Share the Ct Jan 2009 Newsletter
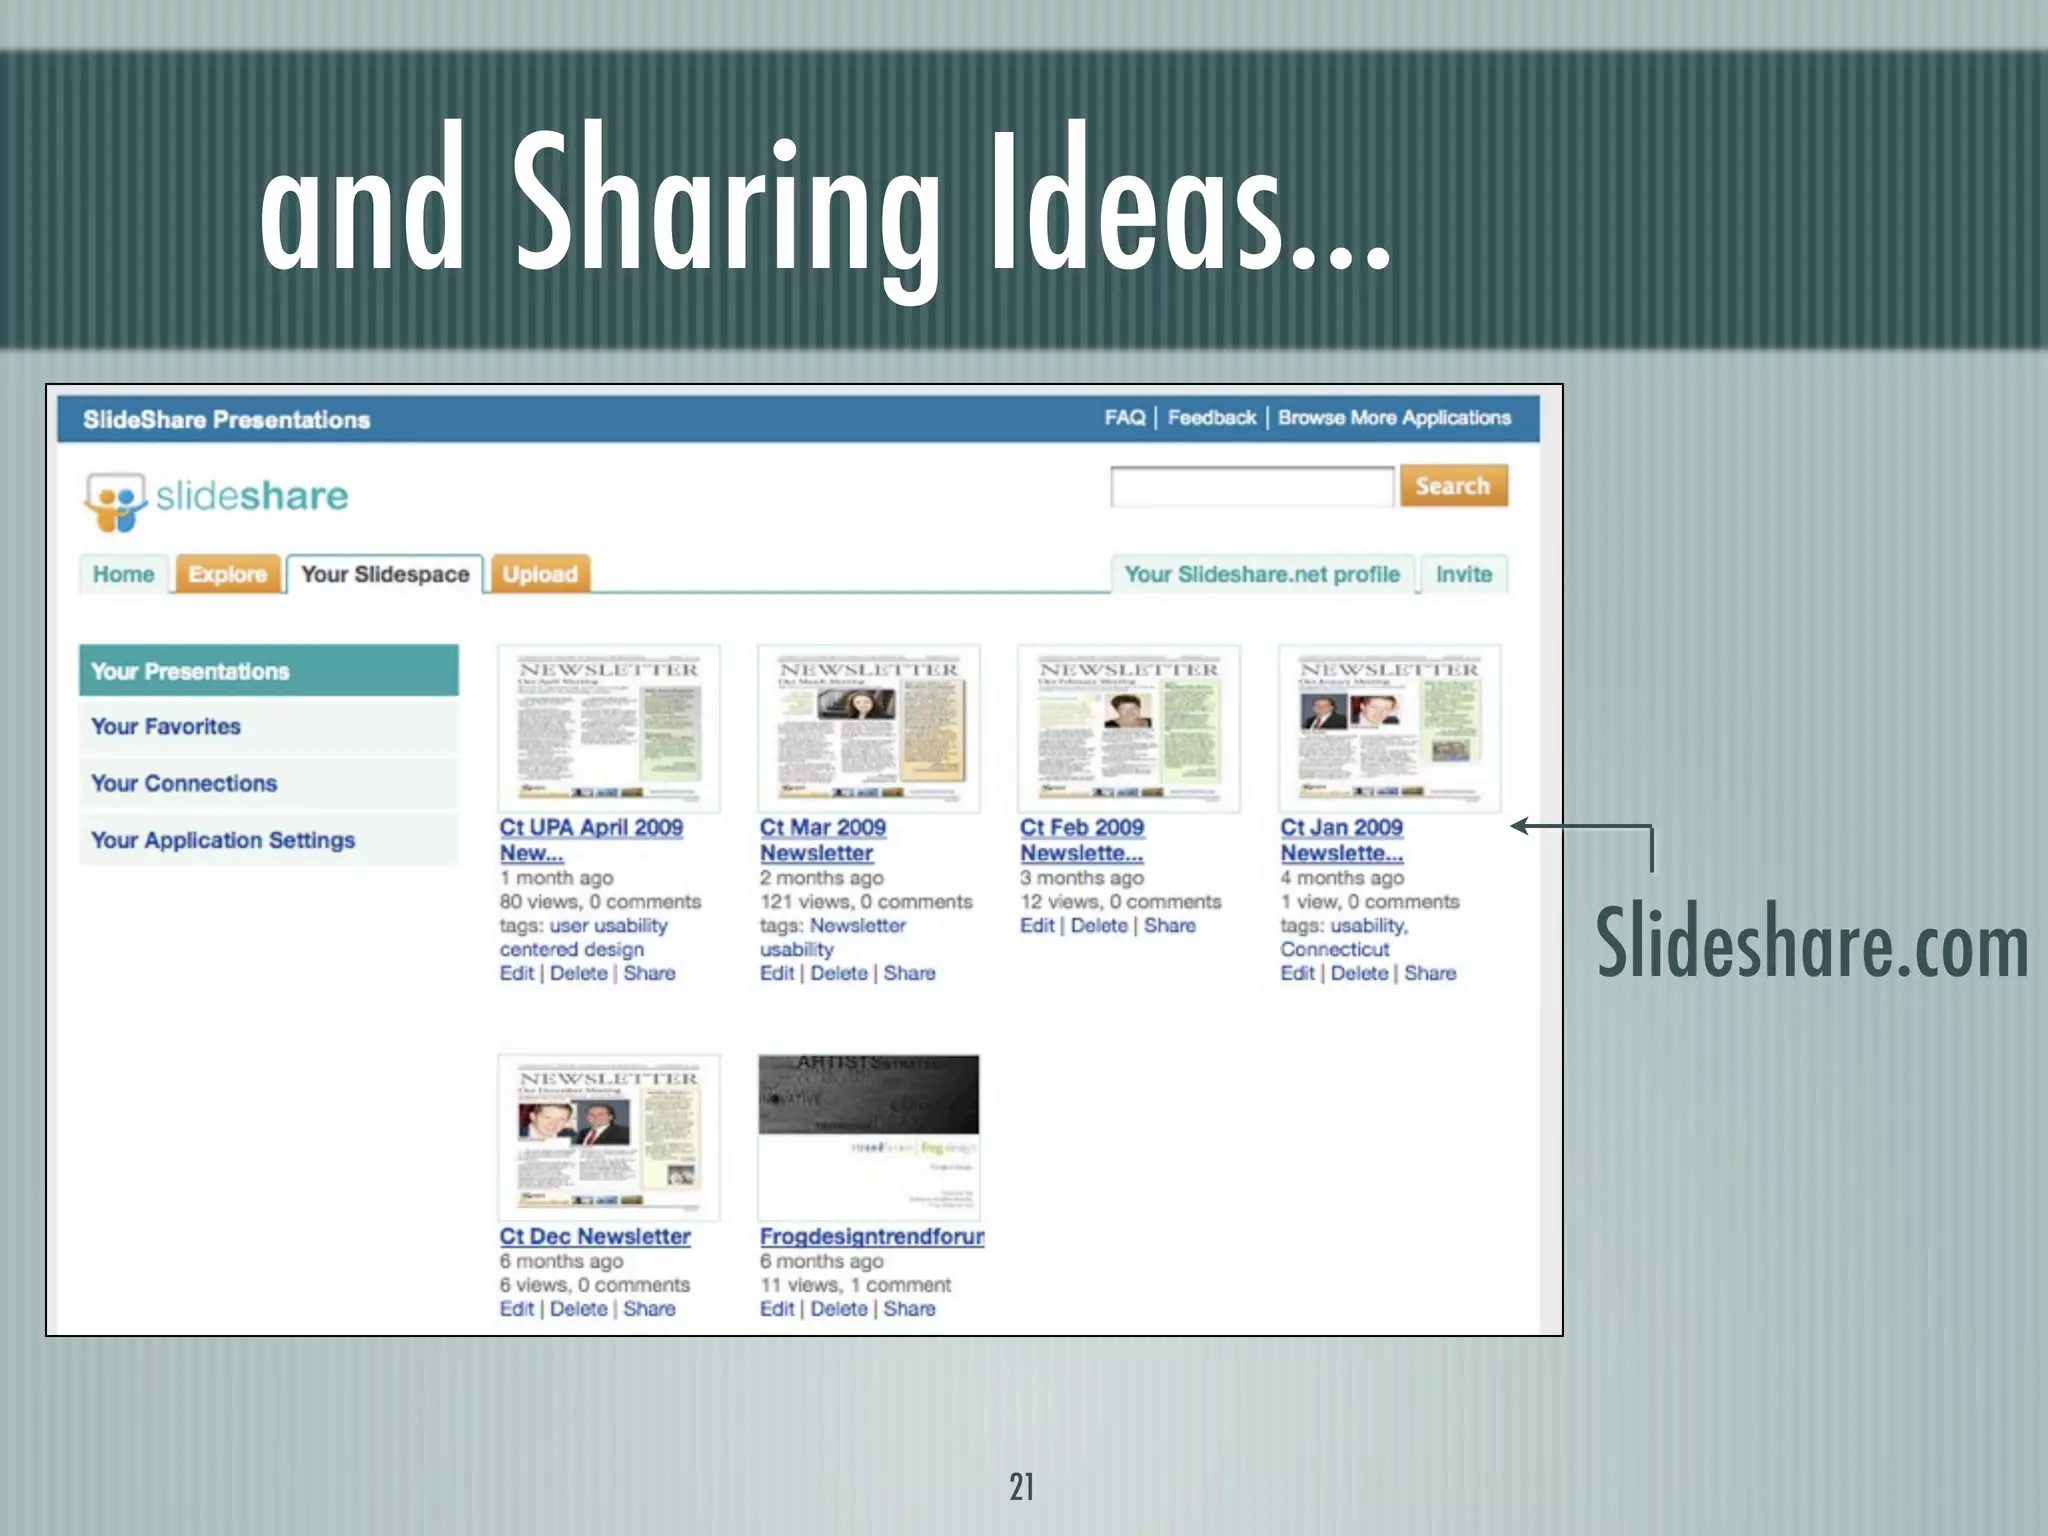The image size is (2048, 1536). (1431, 973)
